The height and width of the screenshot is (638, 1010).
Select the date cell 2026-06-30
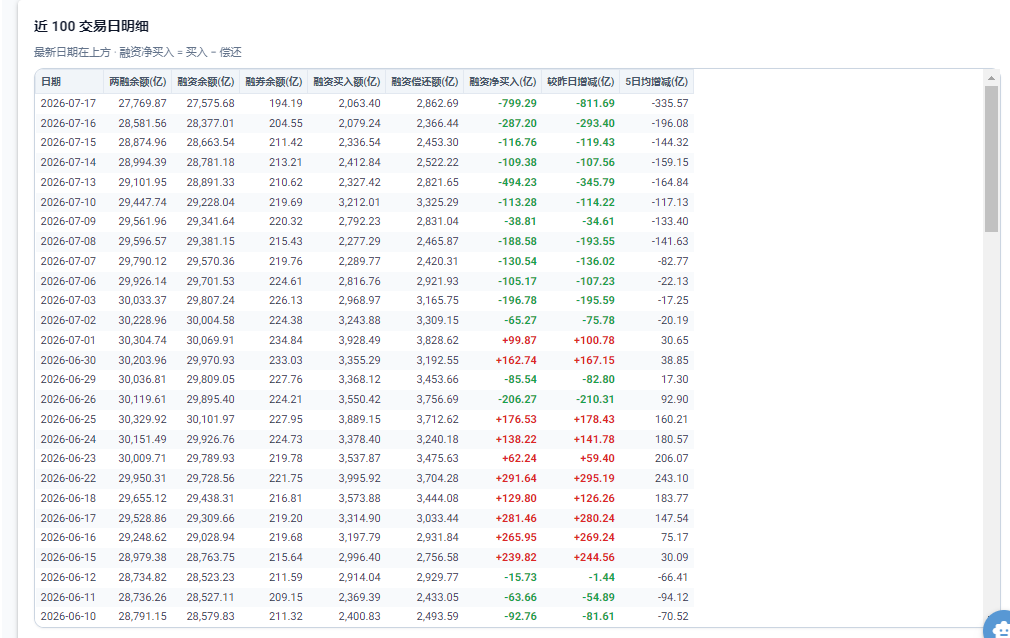[68, 360]
